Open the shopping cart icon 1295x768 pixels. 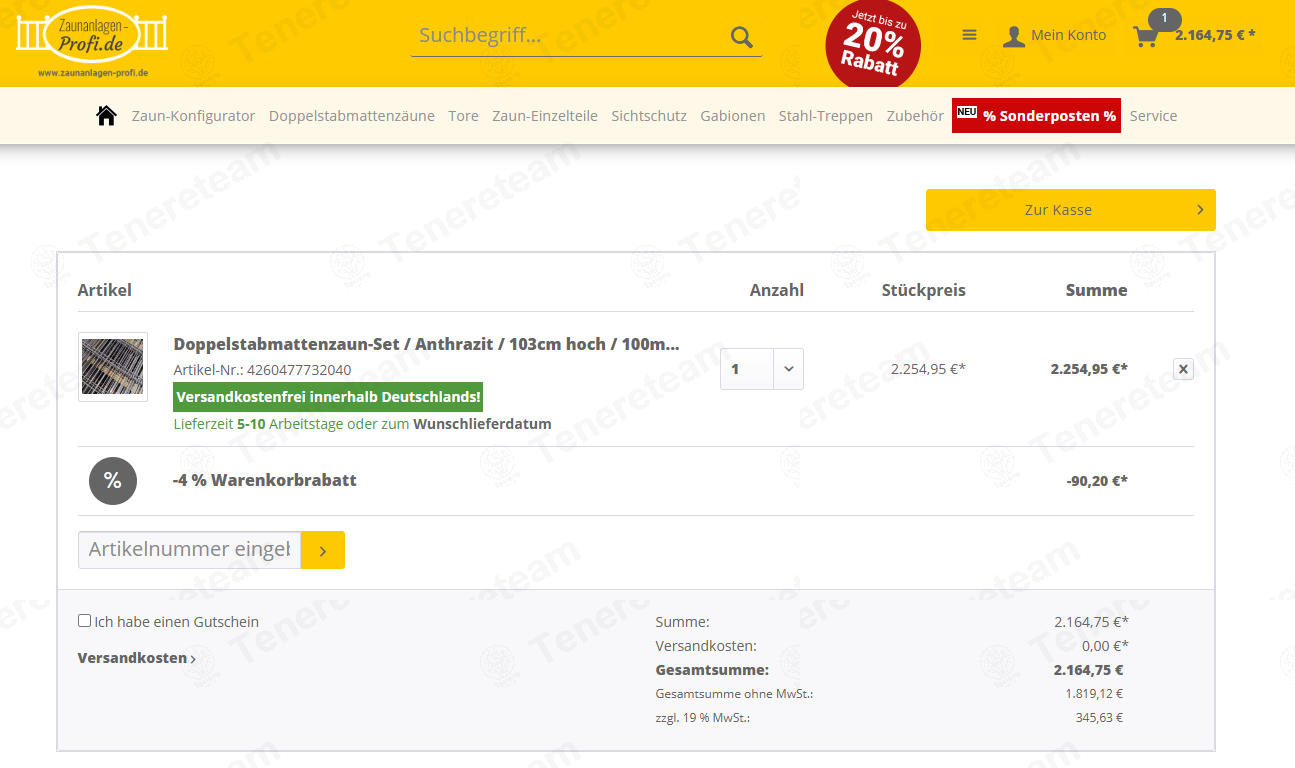(x=1145, y=37)
